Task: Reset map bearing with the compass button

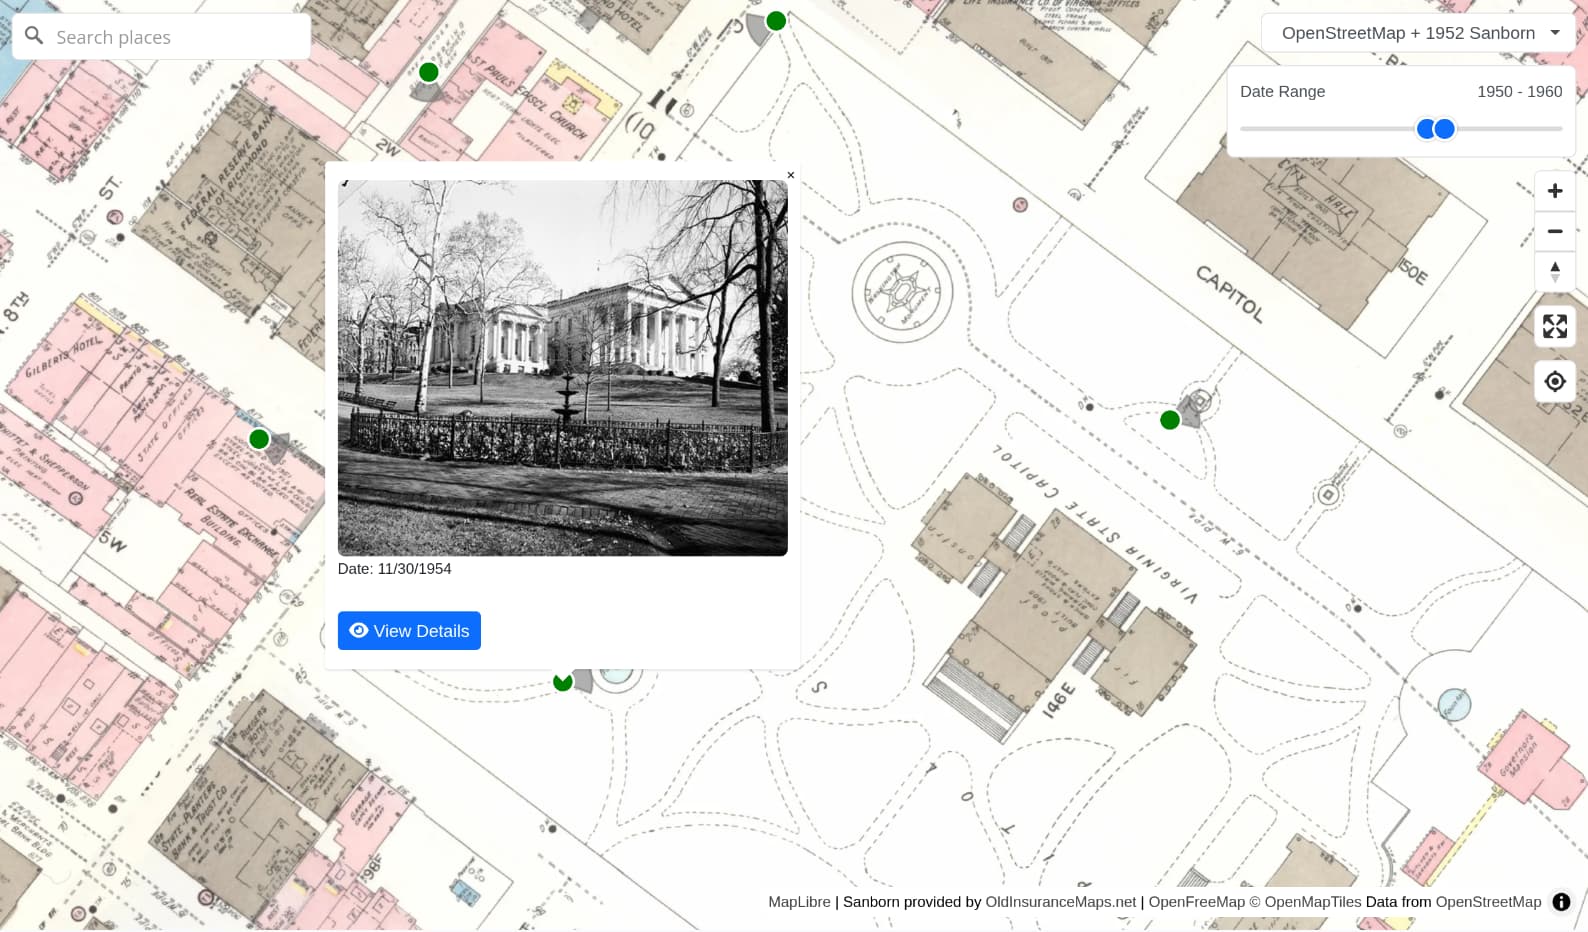Action: pos(1555,271)
